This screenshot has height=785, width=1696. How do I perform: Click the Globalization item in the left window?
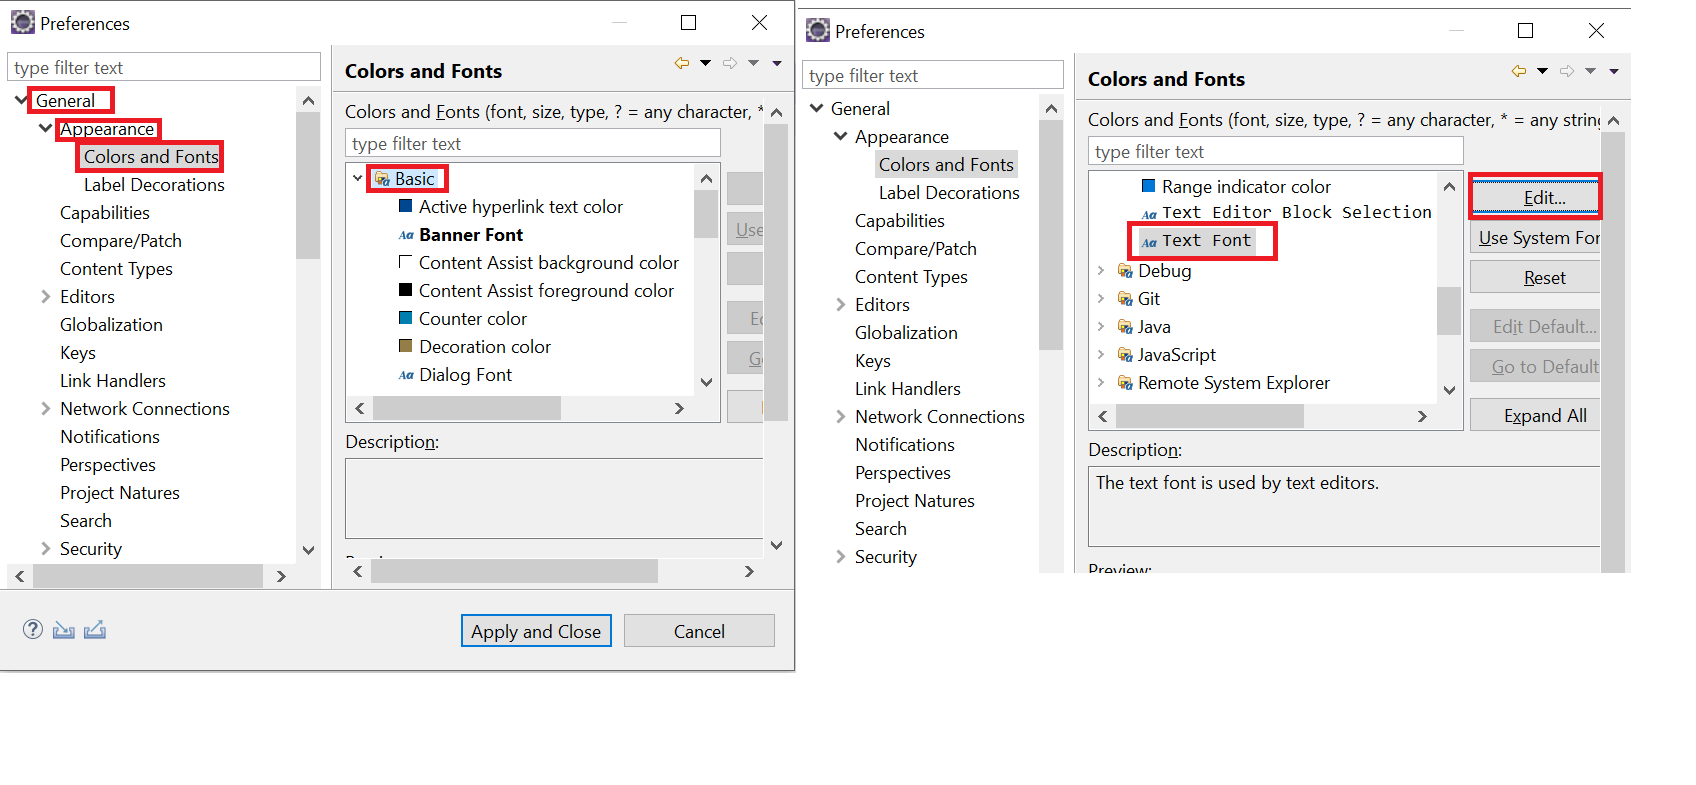pos(111,325)
